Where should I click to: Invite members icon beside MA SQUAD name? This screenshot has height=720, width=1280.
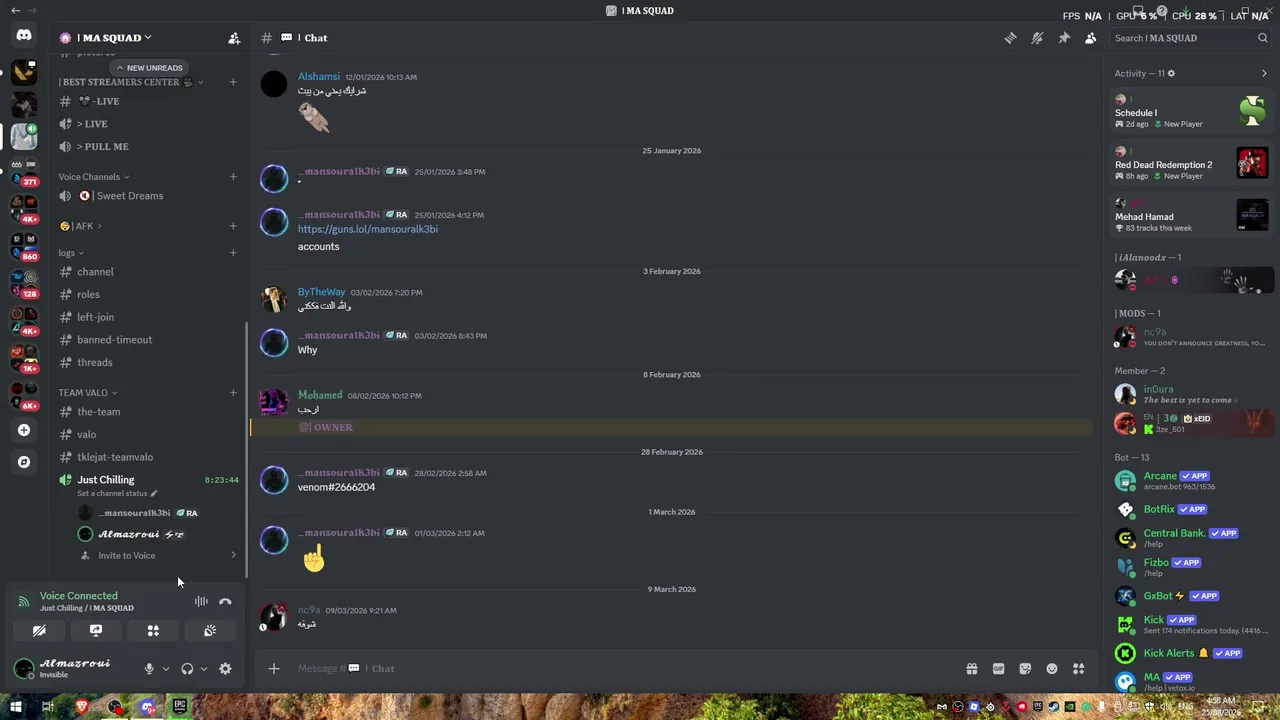pyautogui.click(x=234, y=38)
